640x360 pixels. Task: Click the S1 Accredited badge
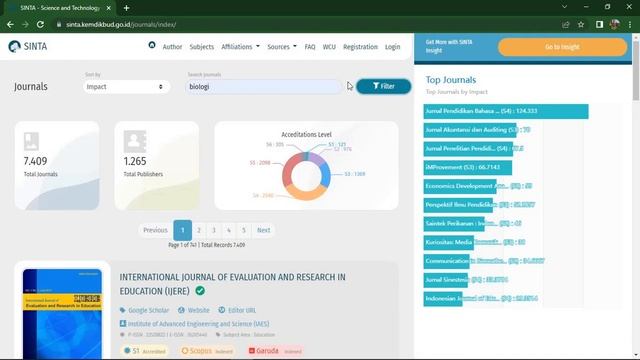145,351
